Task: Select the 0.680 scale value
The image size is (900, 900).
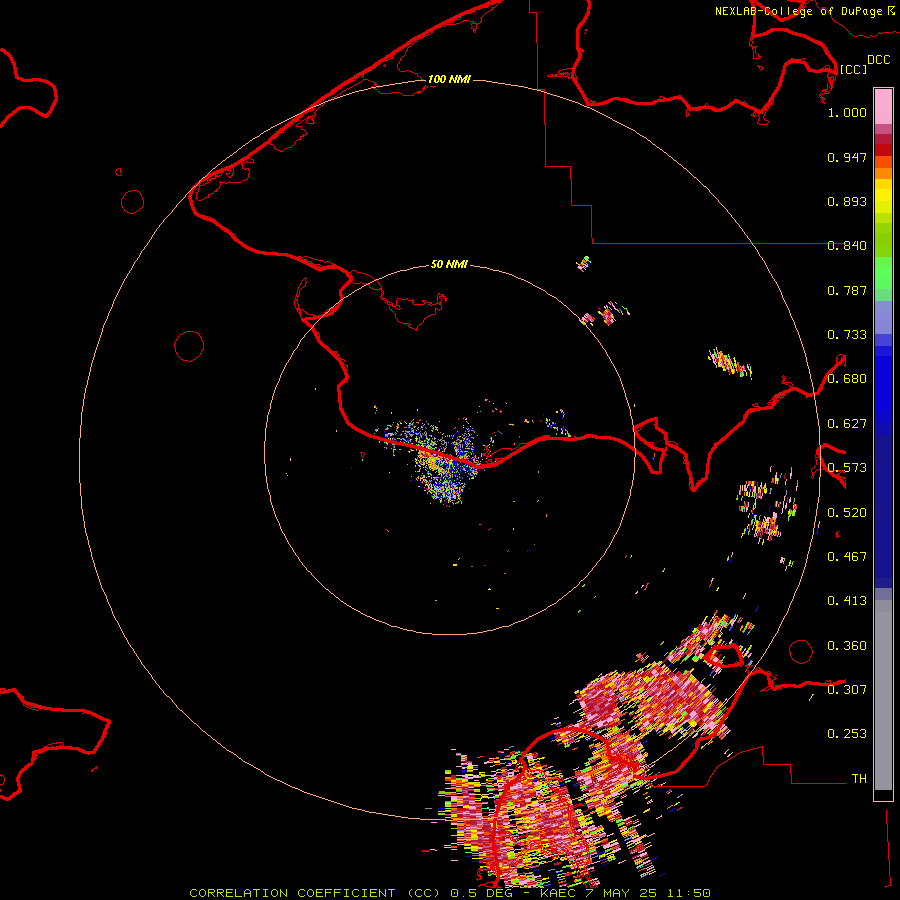Action: tap(847, 379)
